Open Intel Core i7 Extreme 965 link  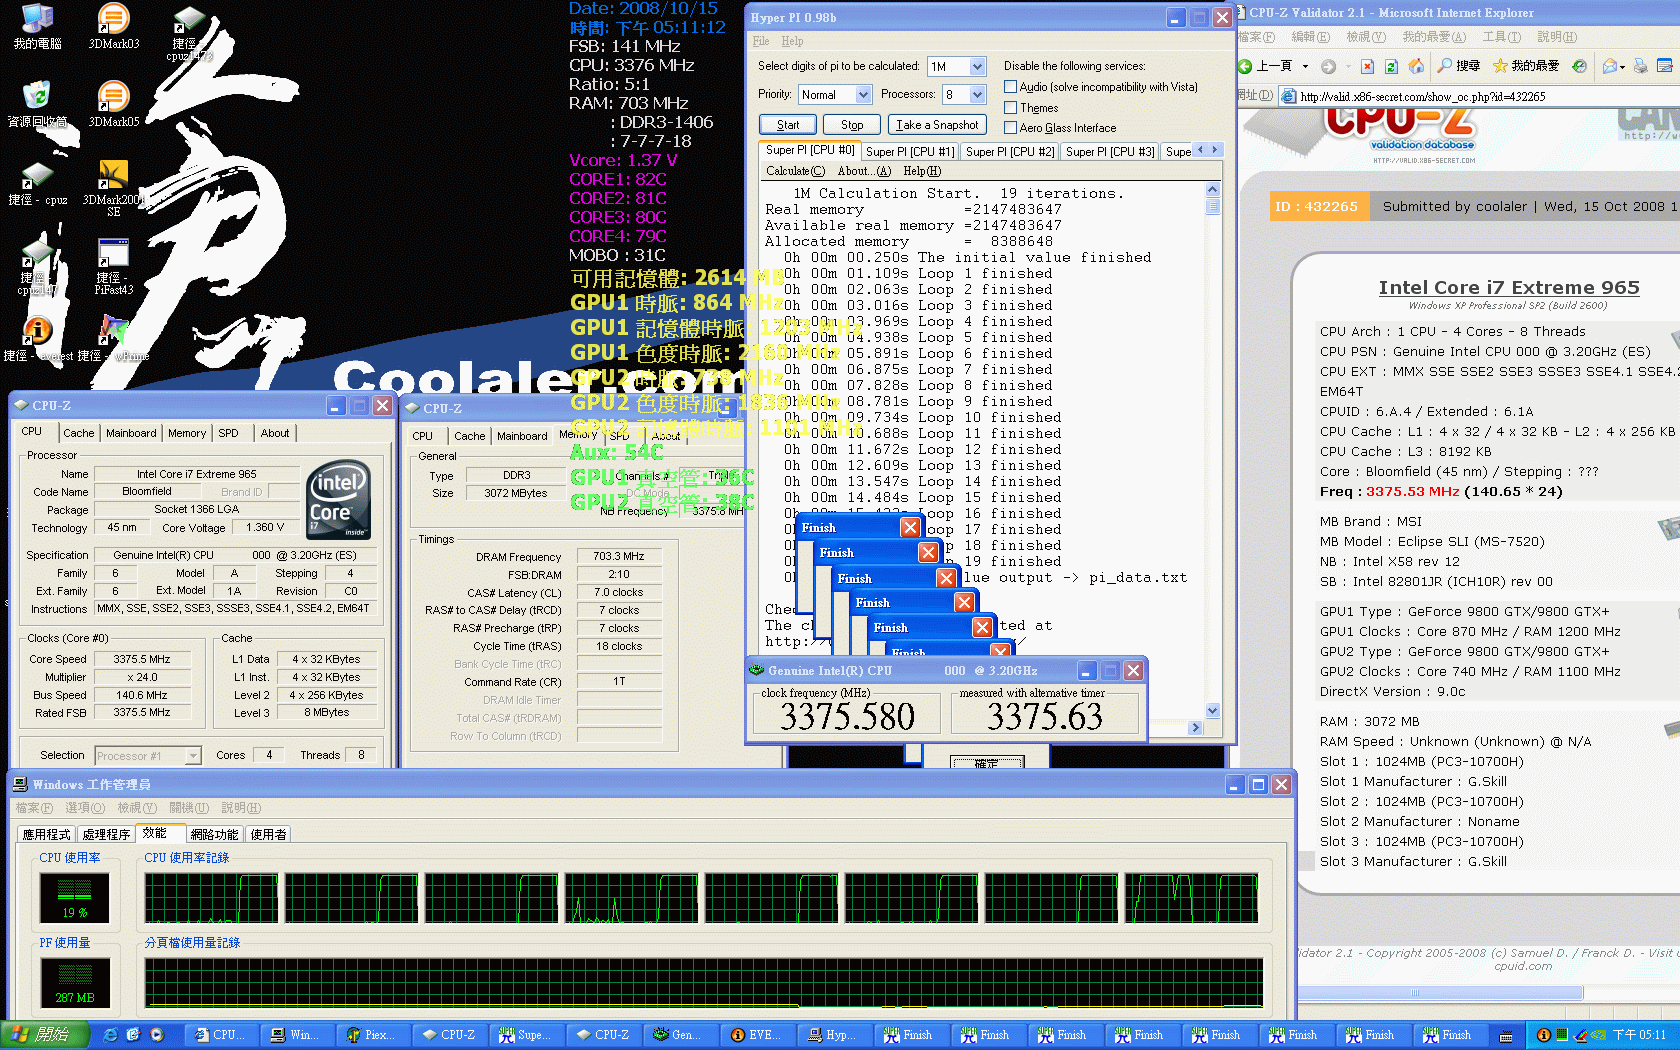[x=1508, y=287]
